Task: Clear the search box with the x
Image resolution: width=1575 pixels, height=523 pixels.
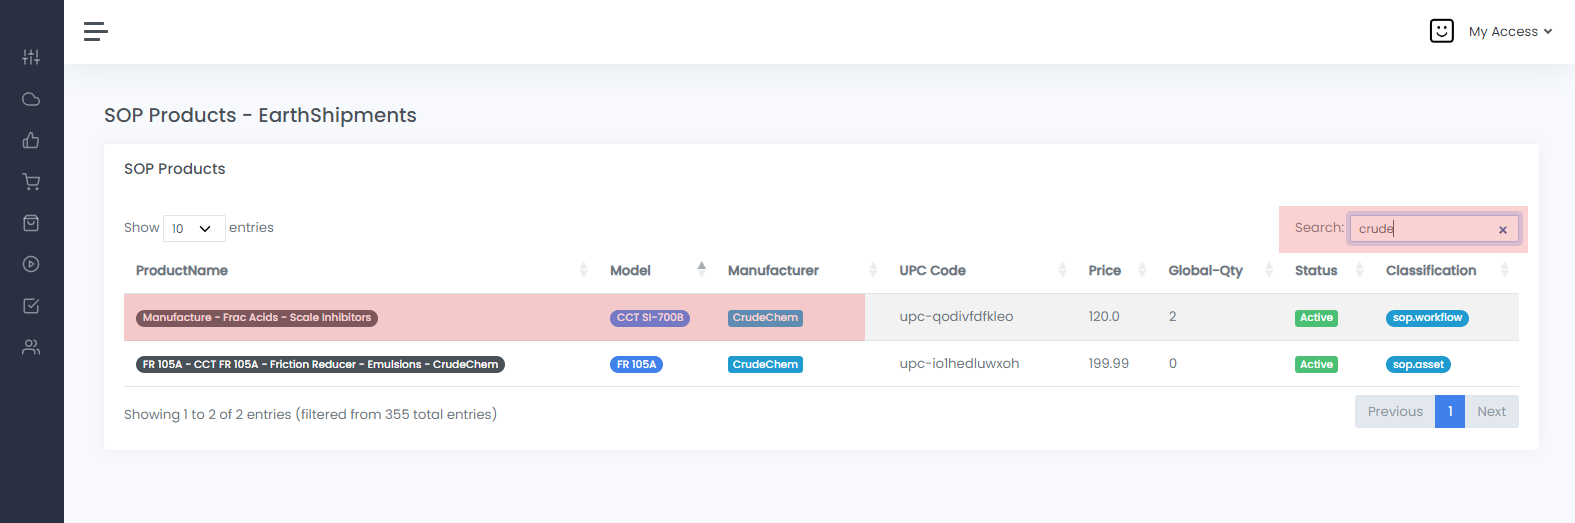Action: click(1502, 230)
